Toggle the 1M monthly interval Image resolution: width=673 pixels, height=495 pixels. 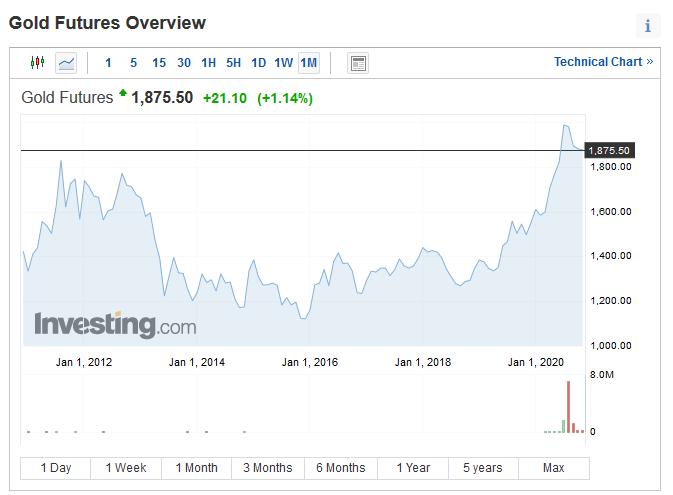(309, 63)
